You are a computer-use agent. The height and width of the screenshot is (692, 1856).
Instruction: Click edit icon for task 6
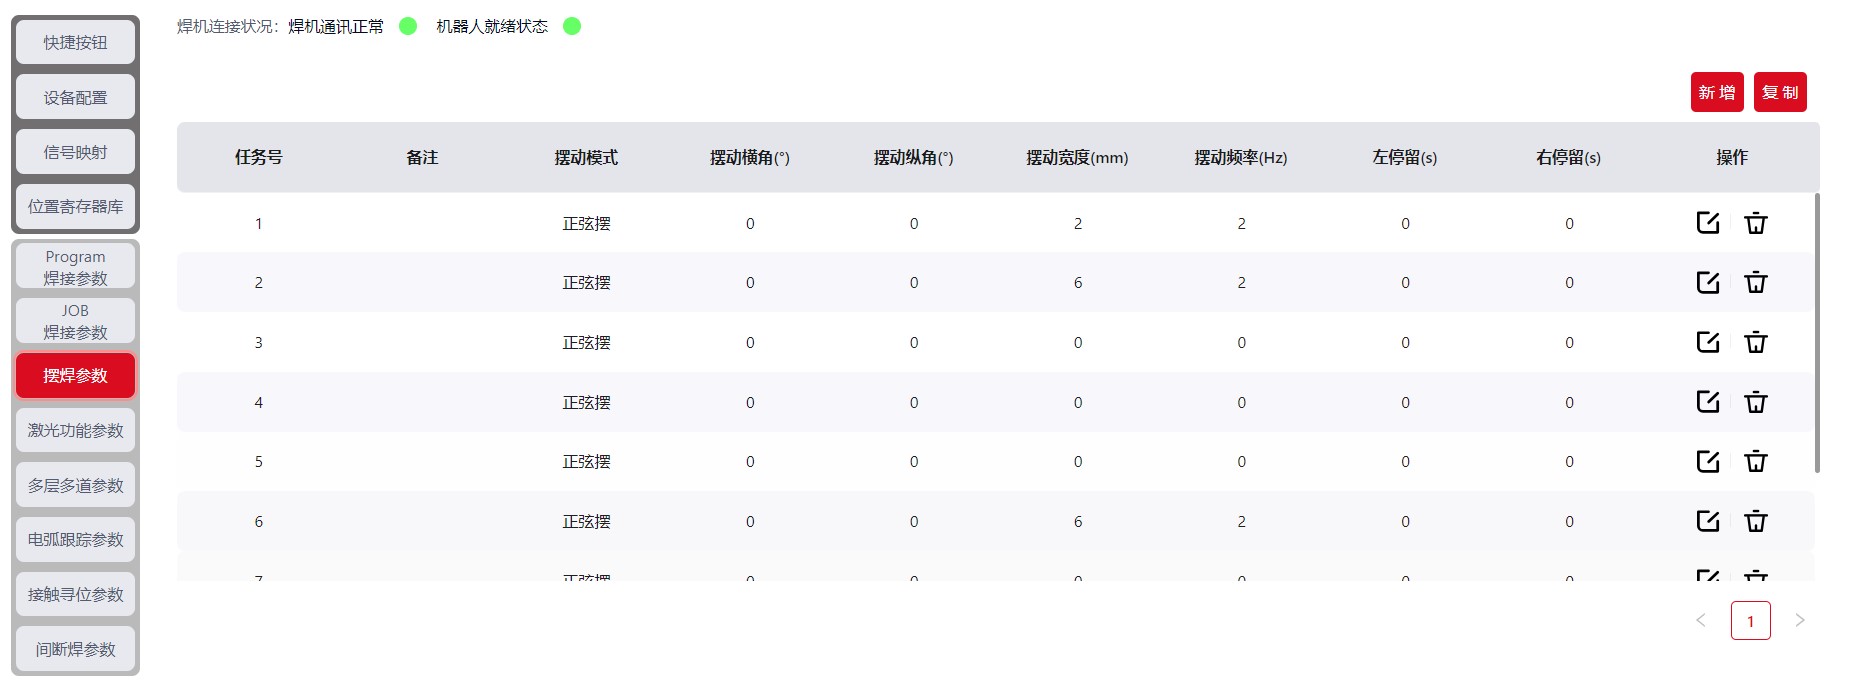tap(1707, 521)
